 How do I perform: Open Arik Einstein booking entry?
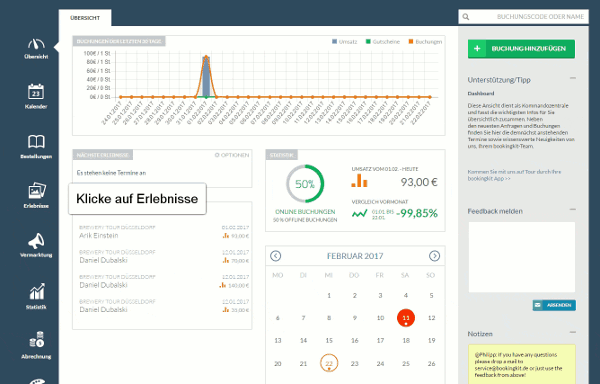[164, 232]
